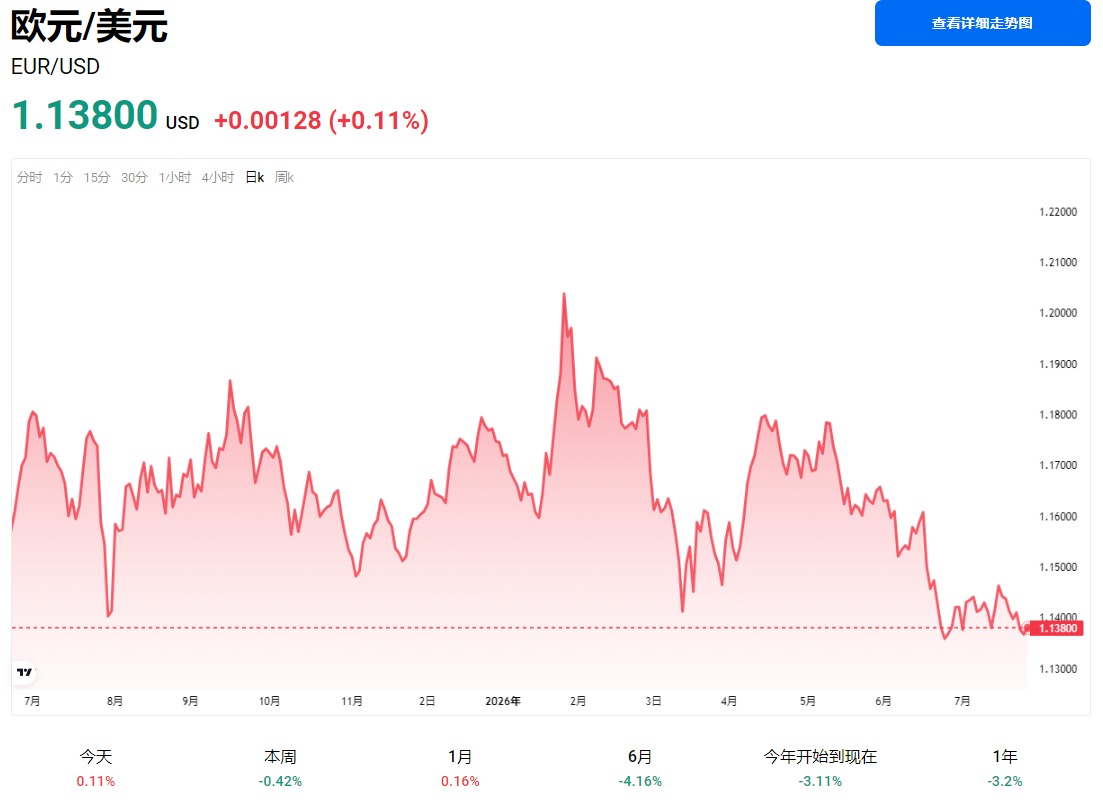Select the 1分 interval tab
The height and width of the screenshot is (808, 1103).
63,177
